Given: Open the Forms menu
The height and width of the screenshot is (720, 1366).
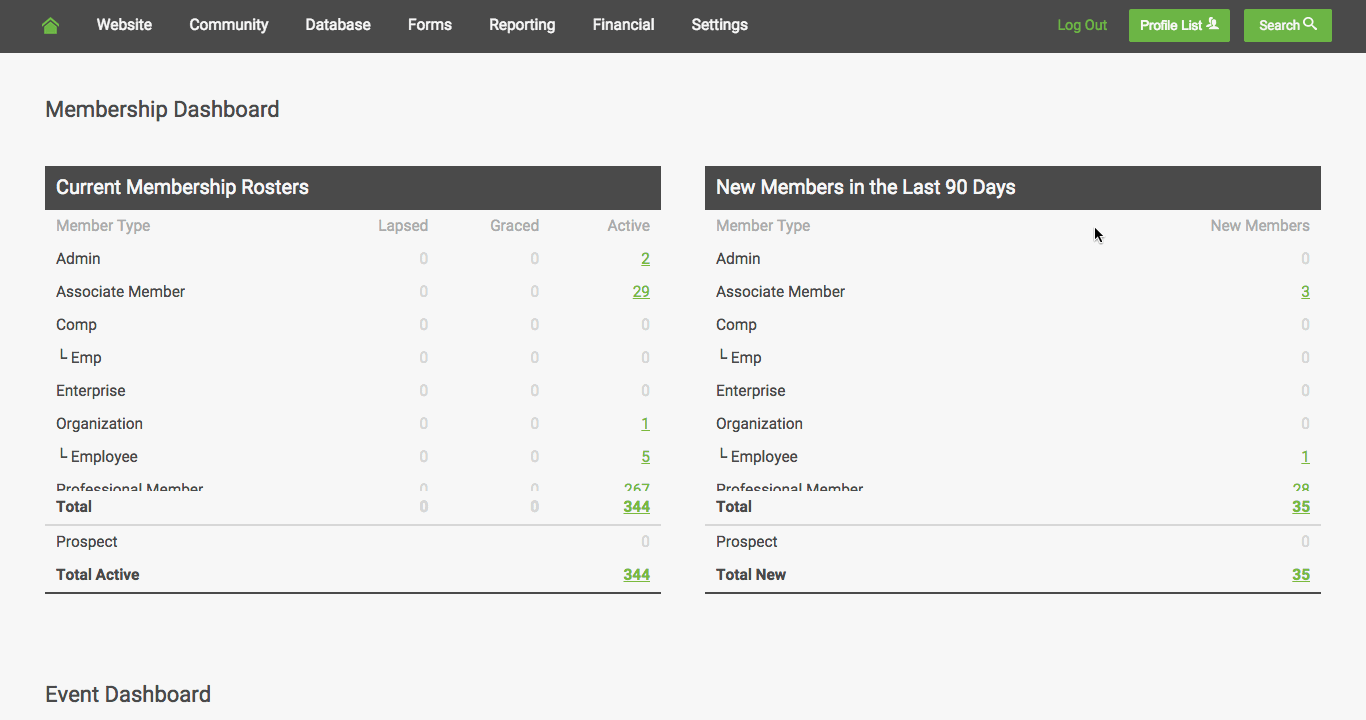Looking at the screenshot, I should 430,25.
